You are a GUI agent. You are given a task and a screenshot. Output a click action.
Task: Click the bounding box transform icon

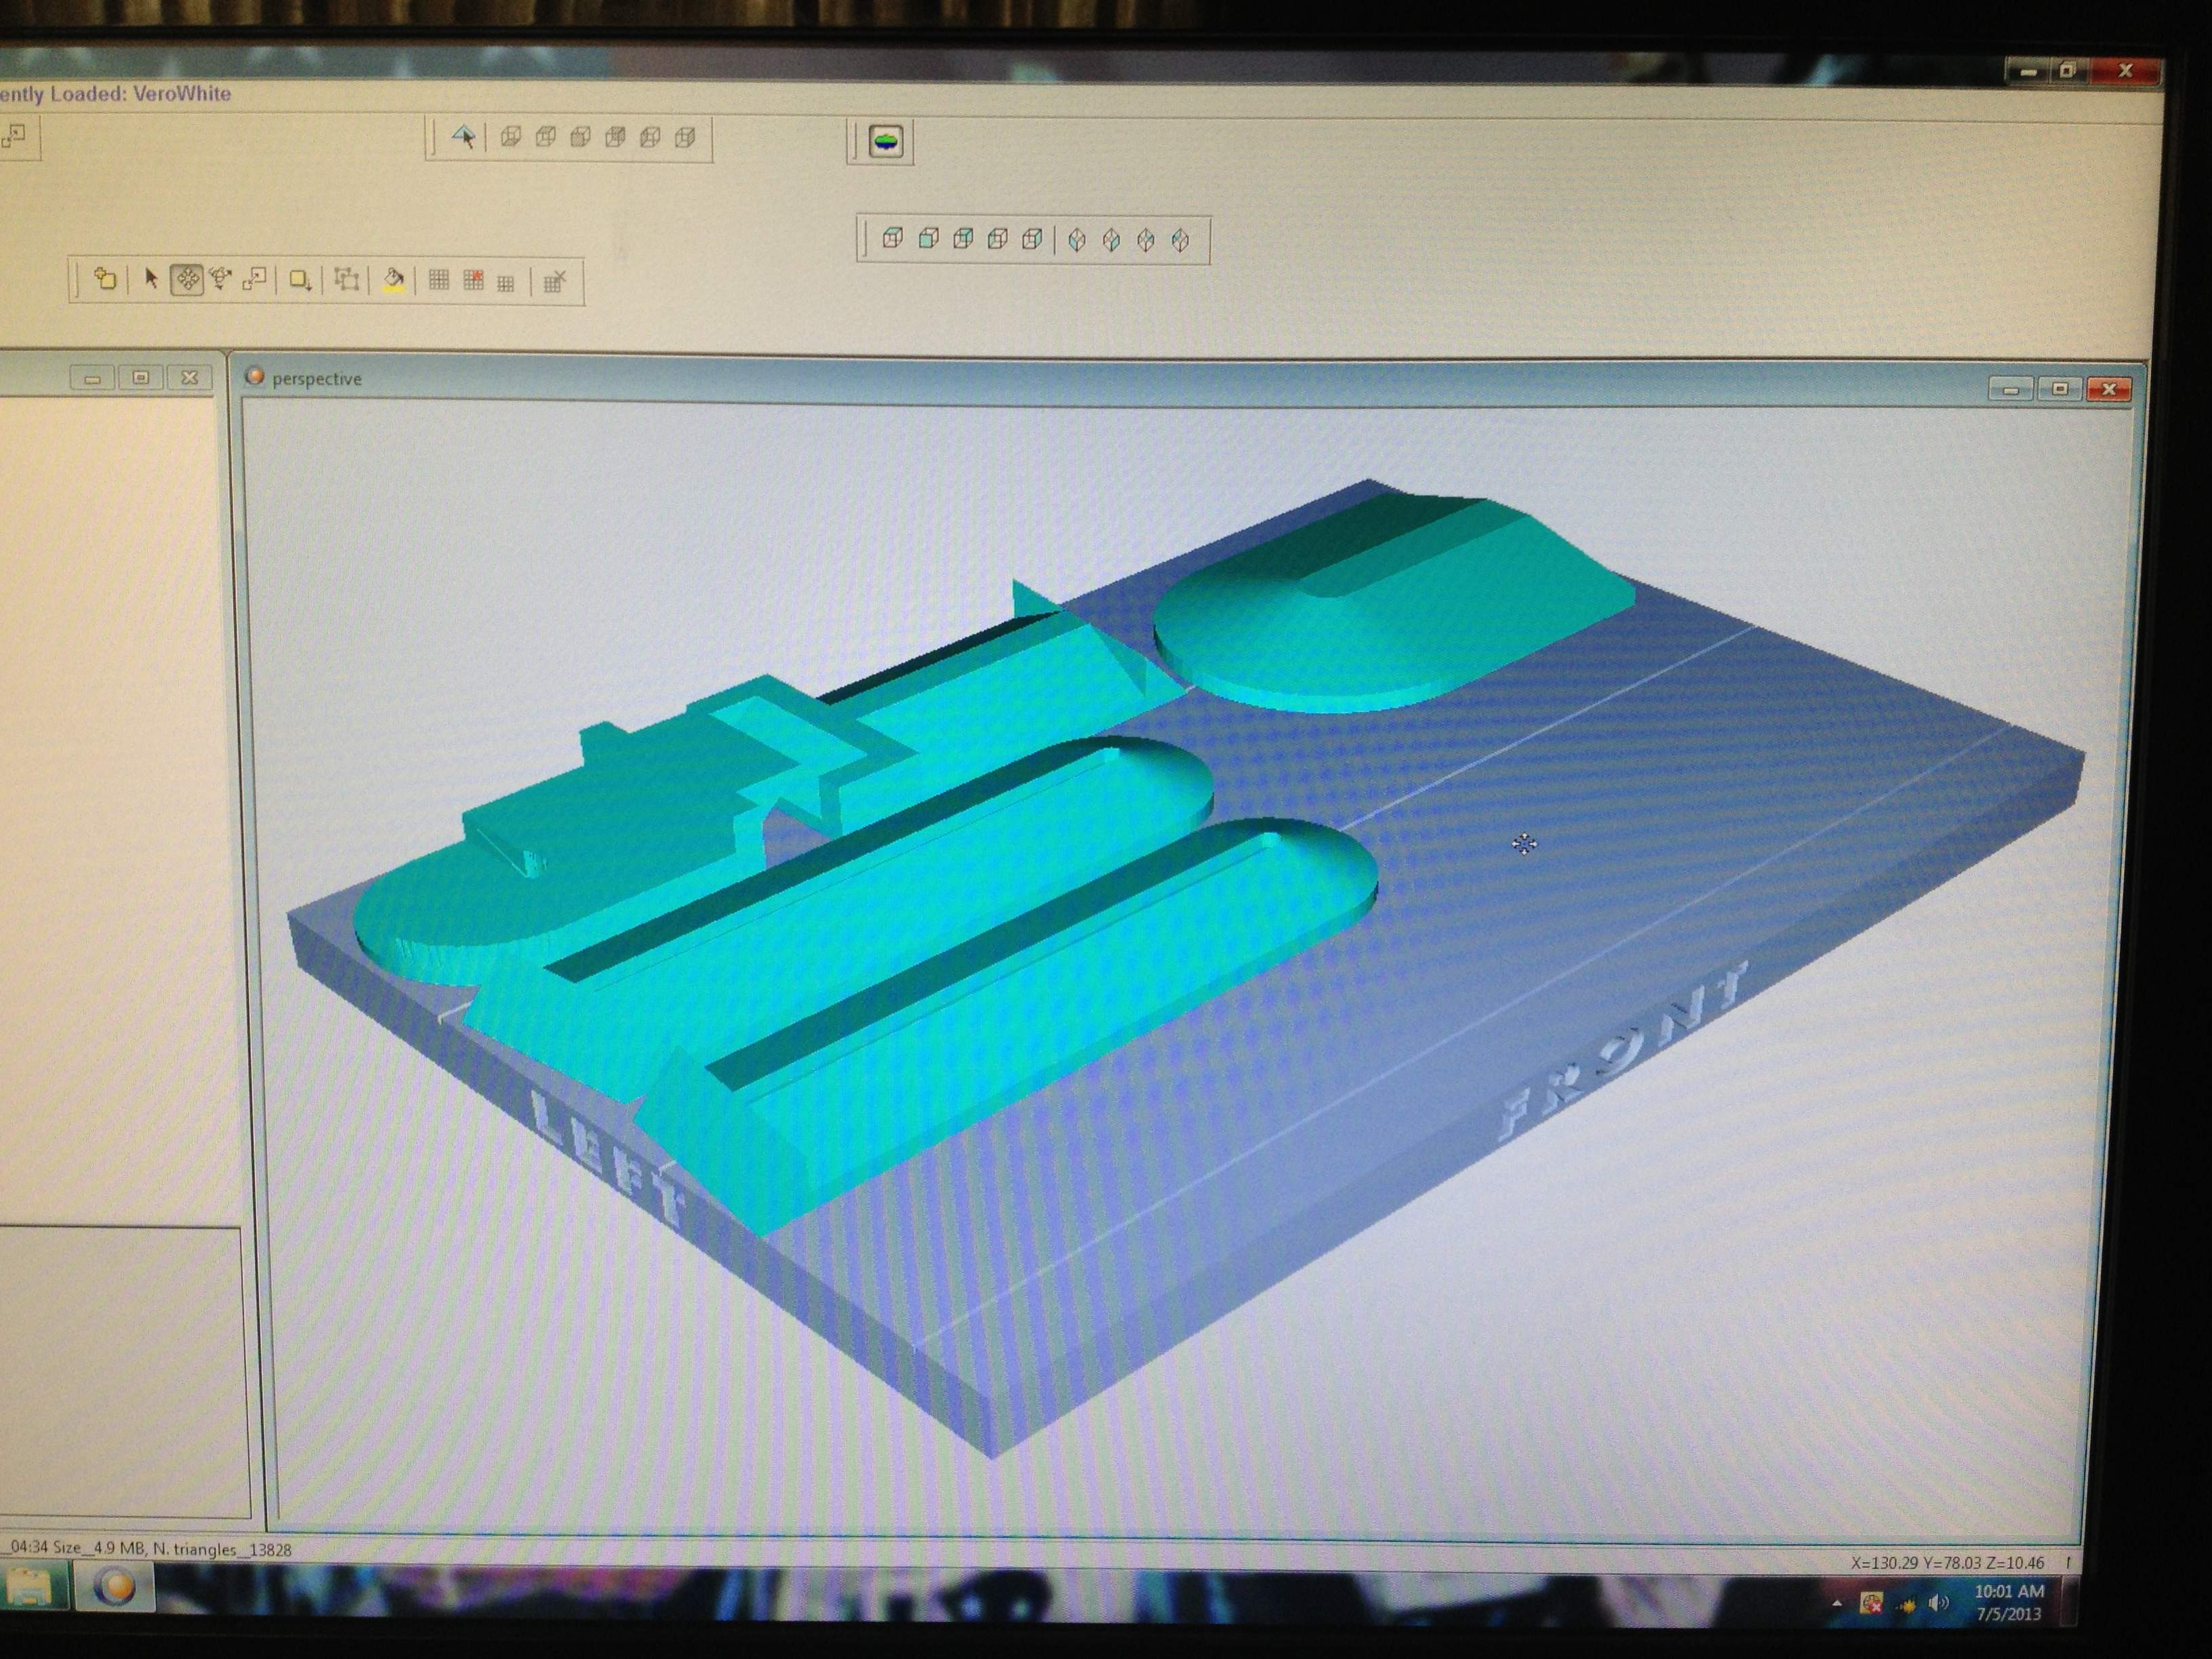(x=347, y=279)
